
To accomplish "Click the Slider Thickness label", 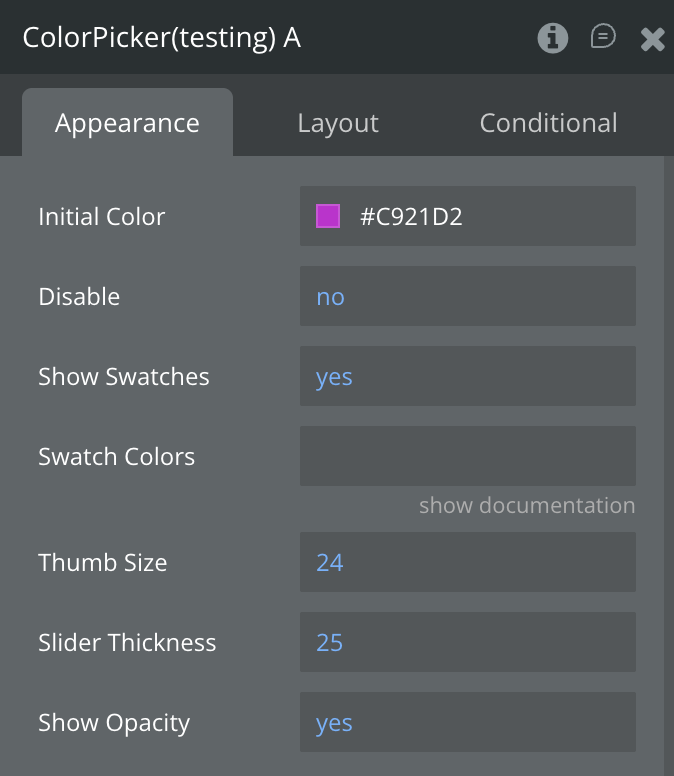I will point(127,643).
